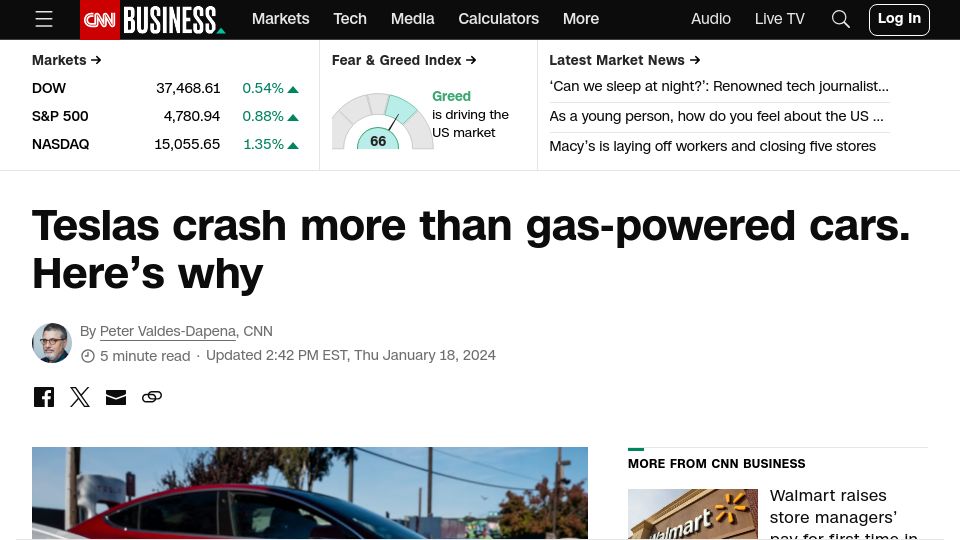
Task: Click the author's profile photo
Action: click(52, 343)
